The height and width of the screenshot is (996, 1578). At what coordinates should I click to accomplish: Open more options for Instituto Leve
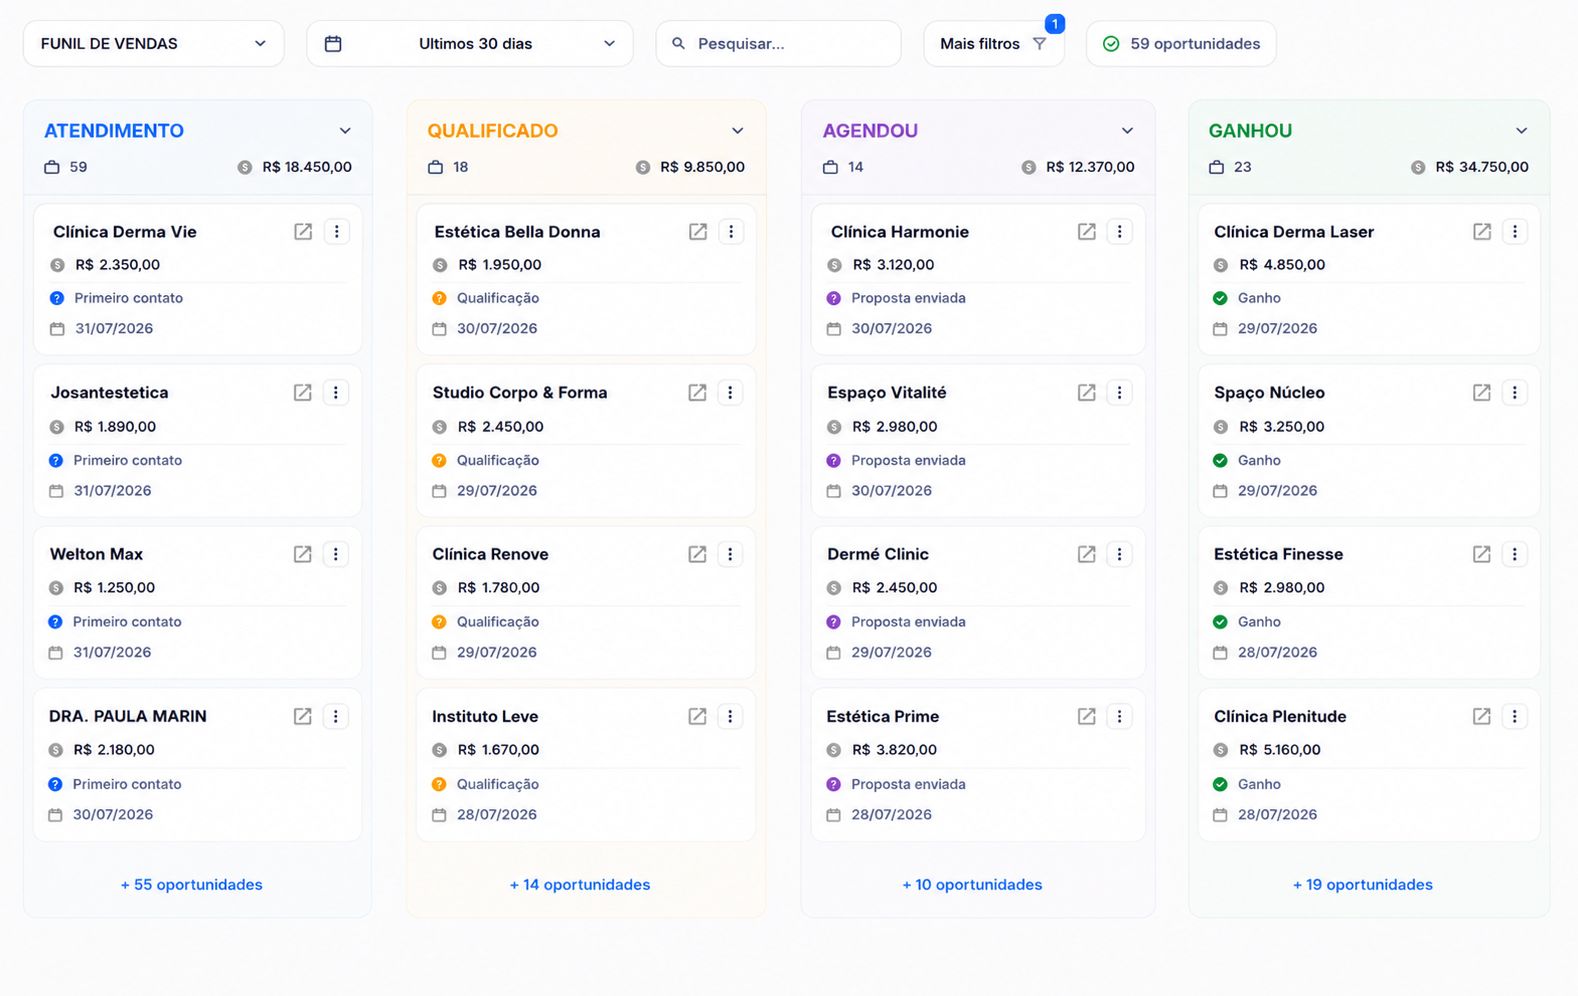(x=730, y=716)
